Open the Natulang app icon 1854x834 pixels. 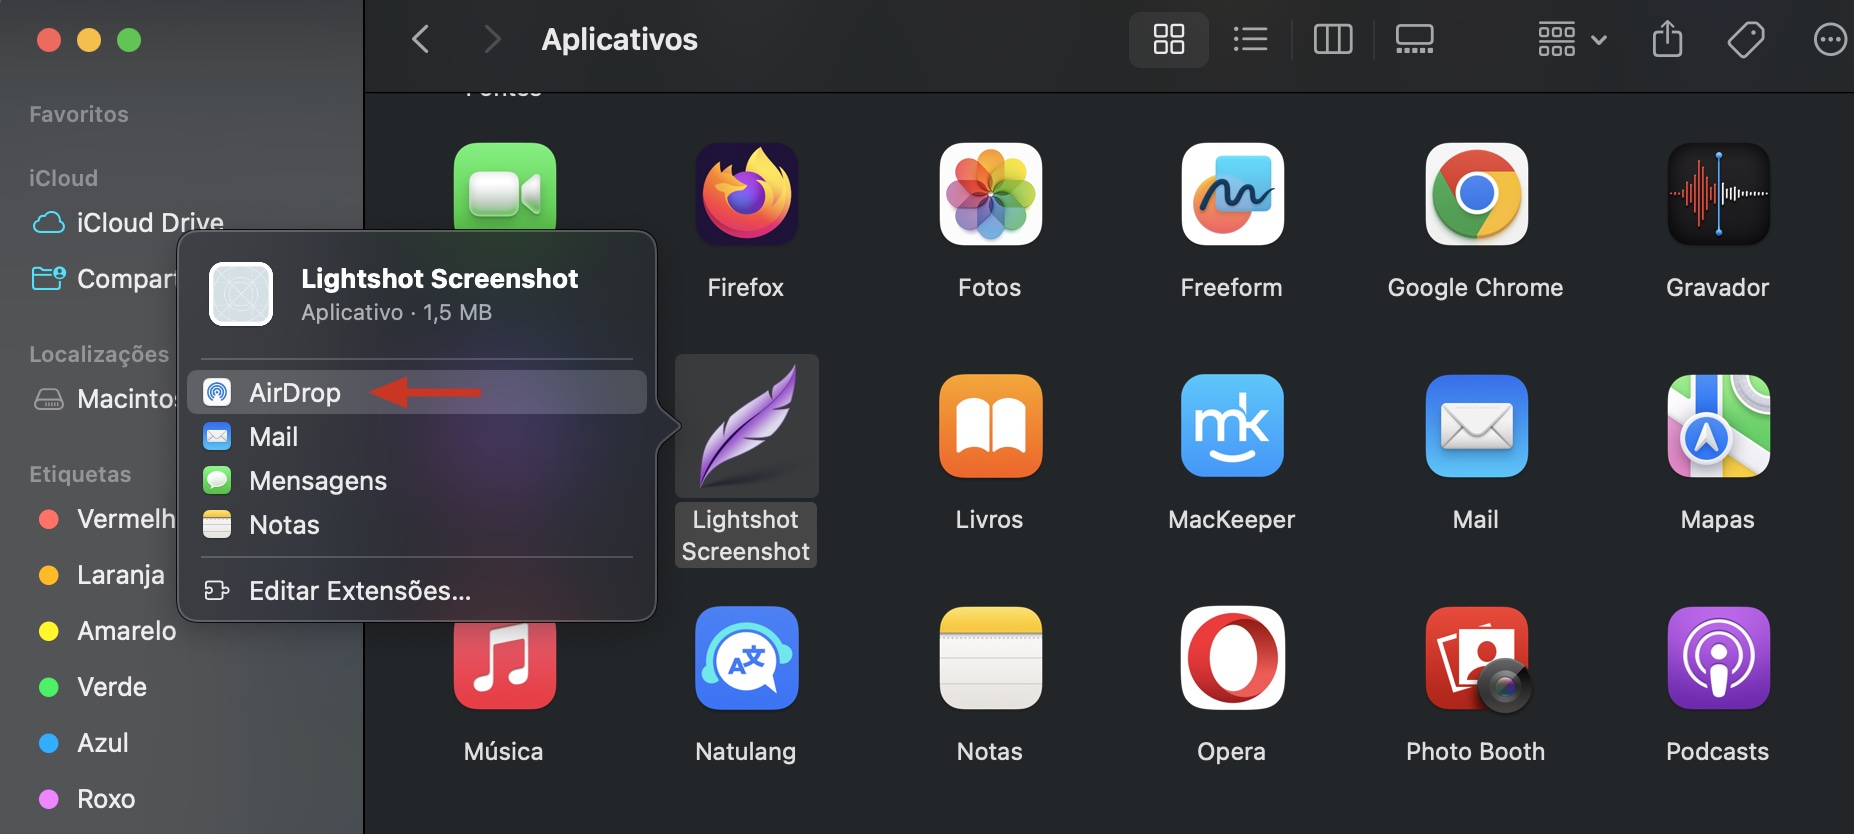747,658
